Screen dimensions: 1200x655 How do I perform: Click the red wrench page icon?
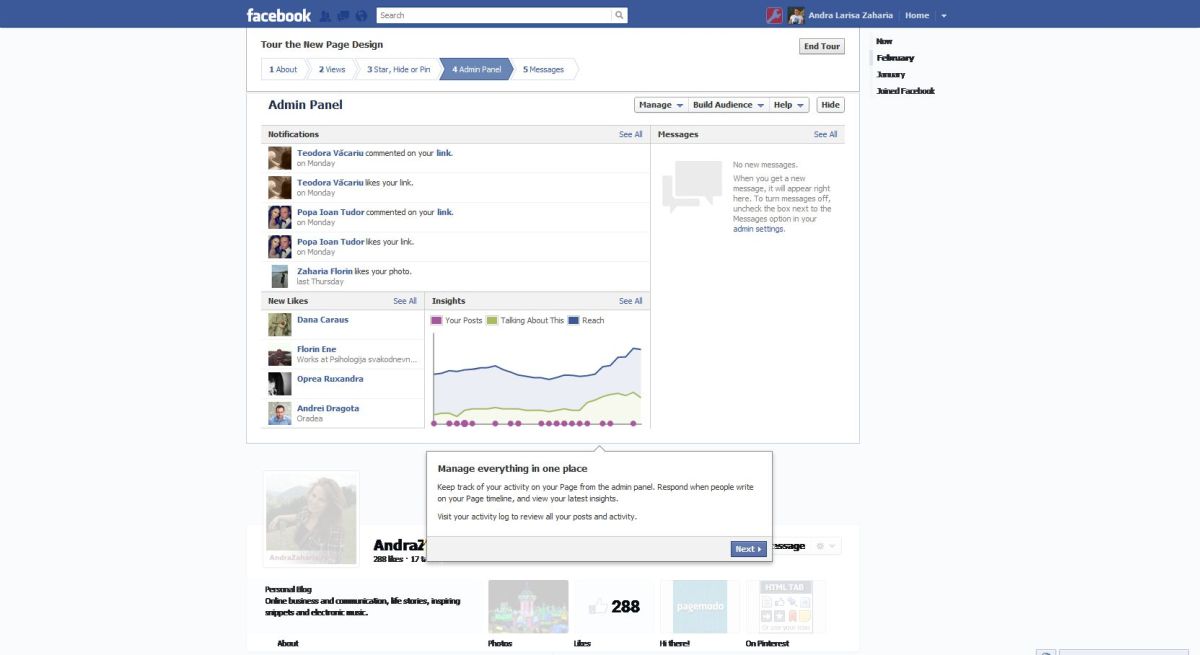(774, 15)
